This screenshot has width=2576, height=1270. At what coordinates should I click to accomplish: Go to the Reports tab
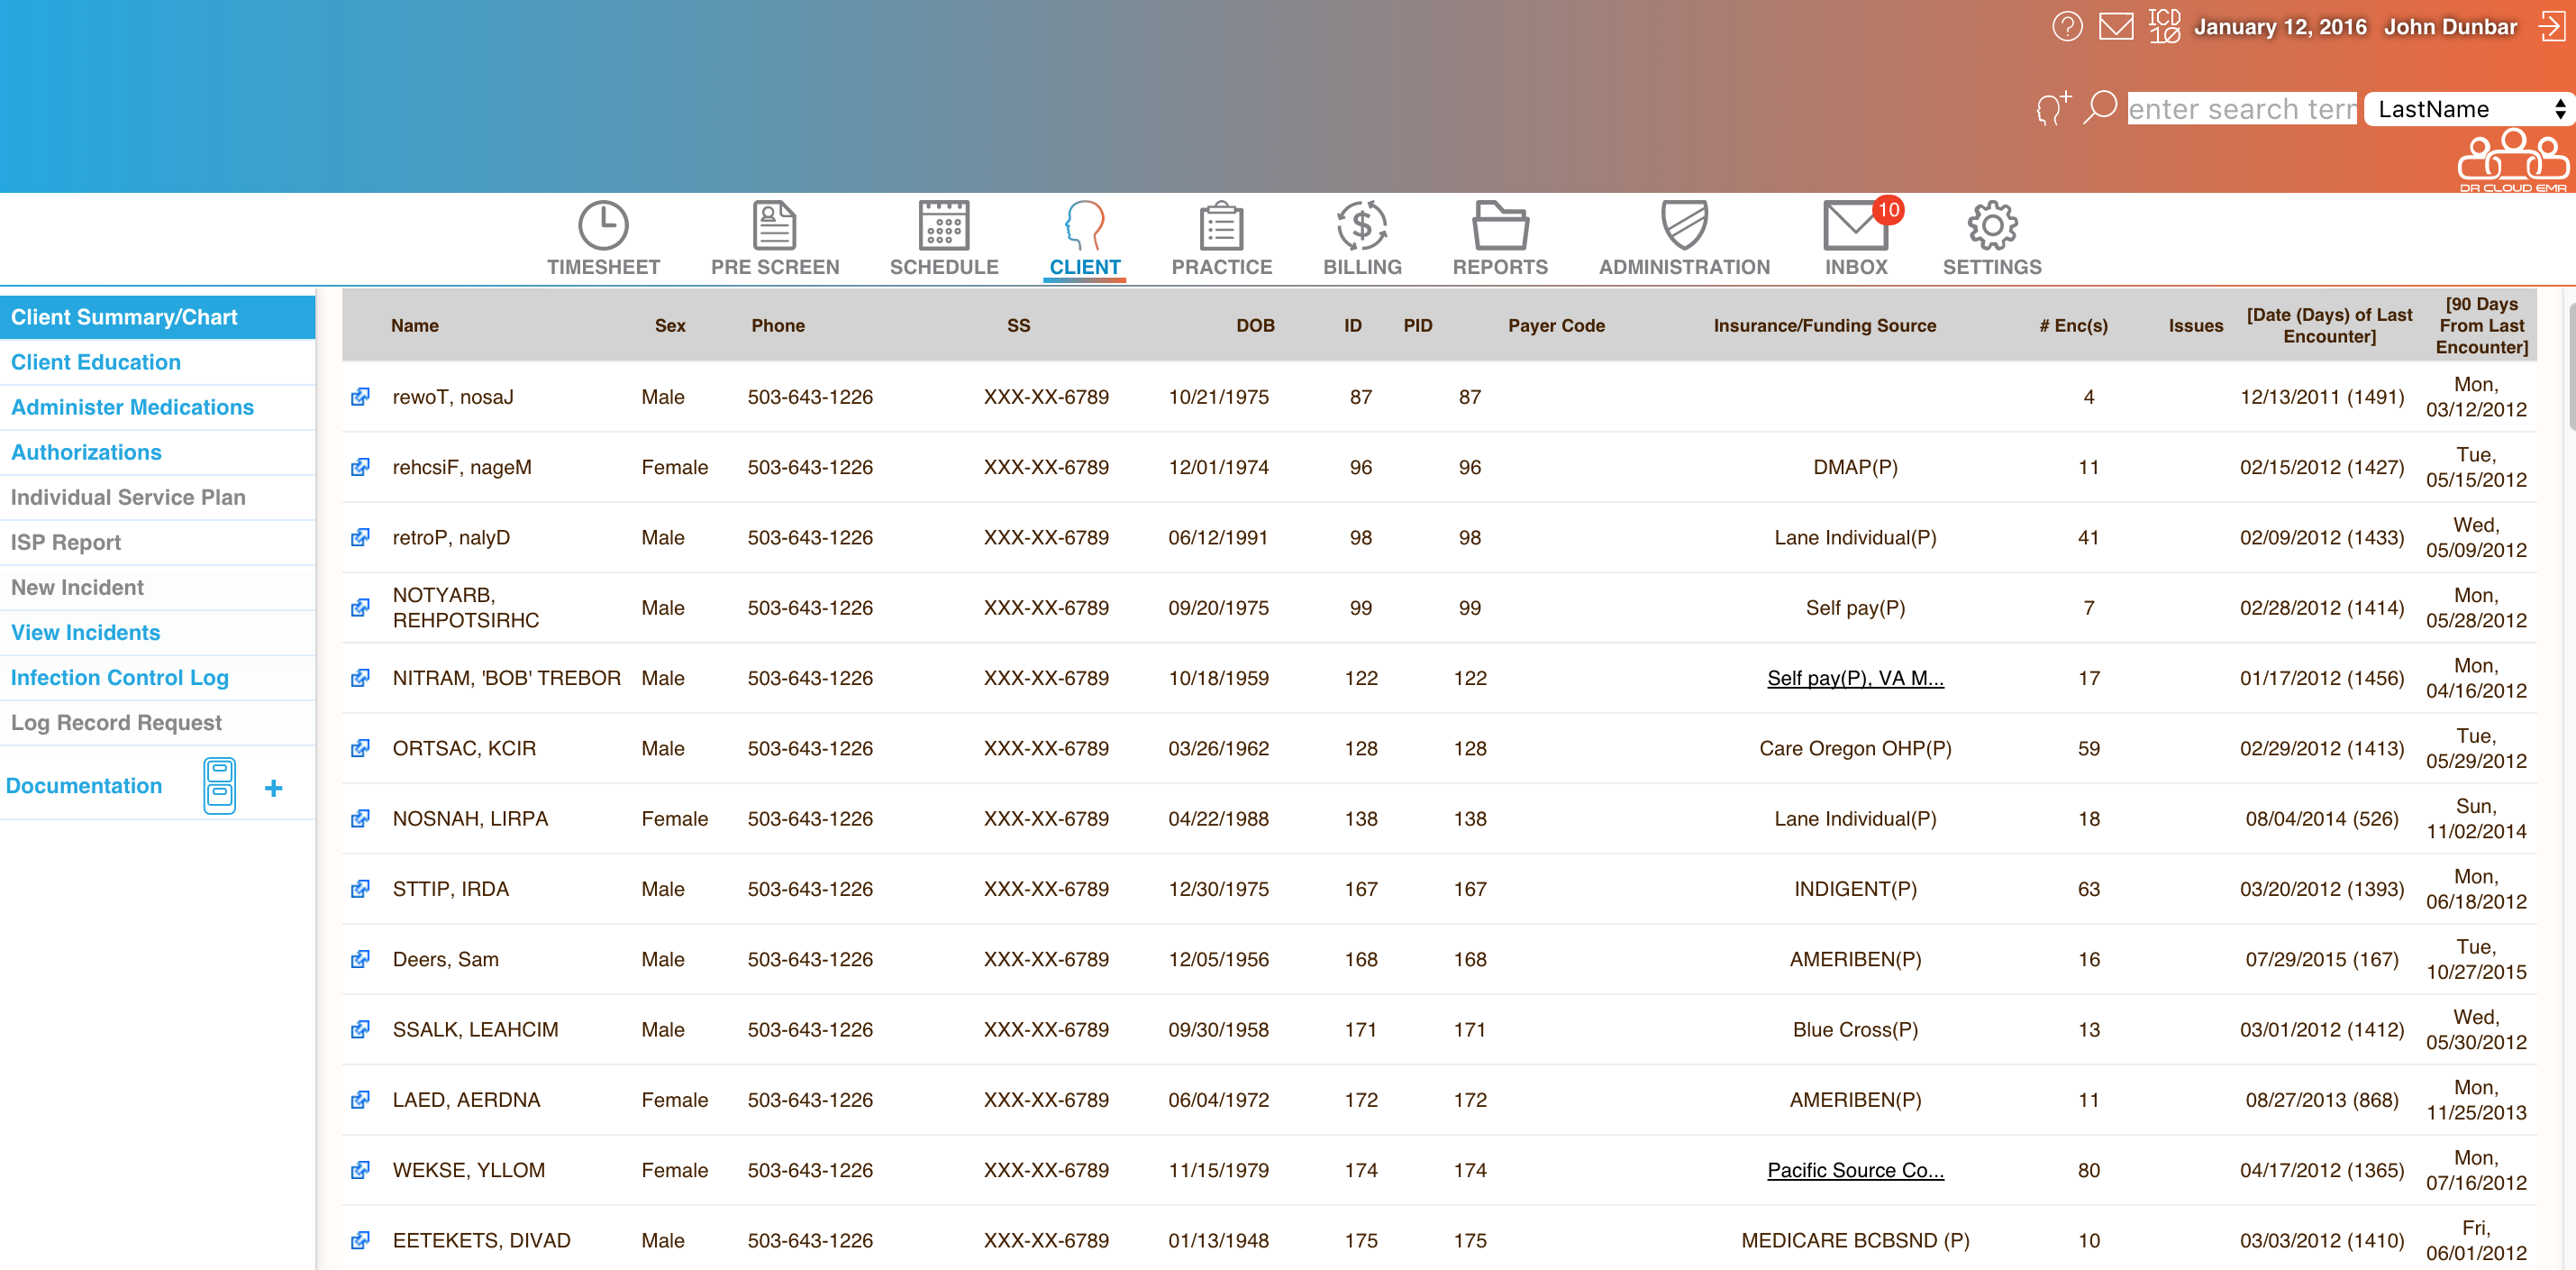[1499, 238]
